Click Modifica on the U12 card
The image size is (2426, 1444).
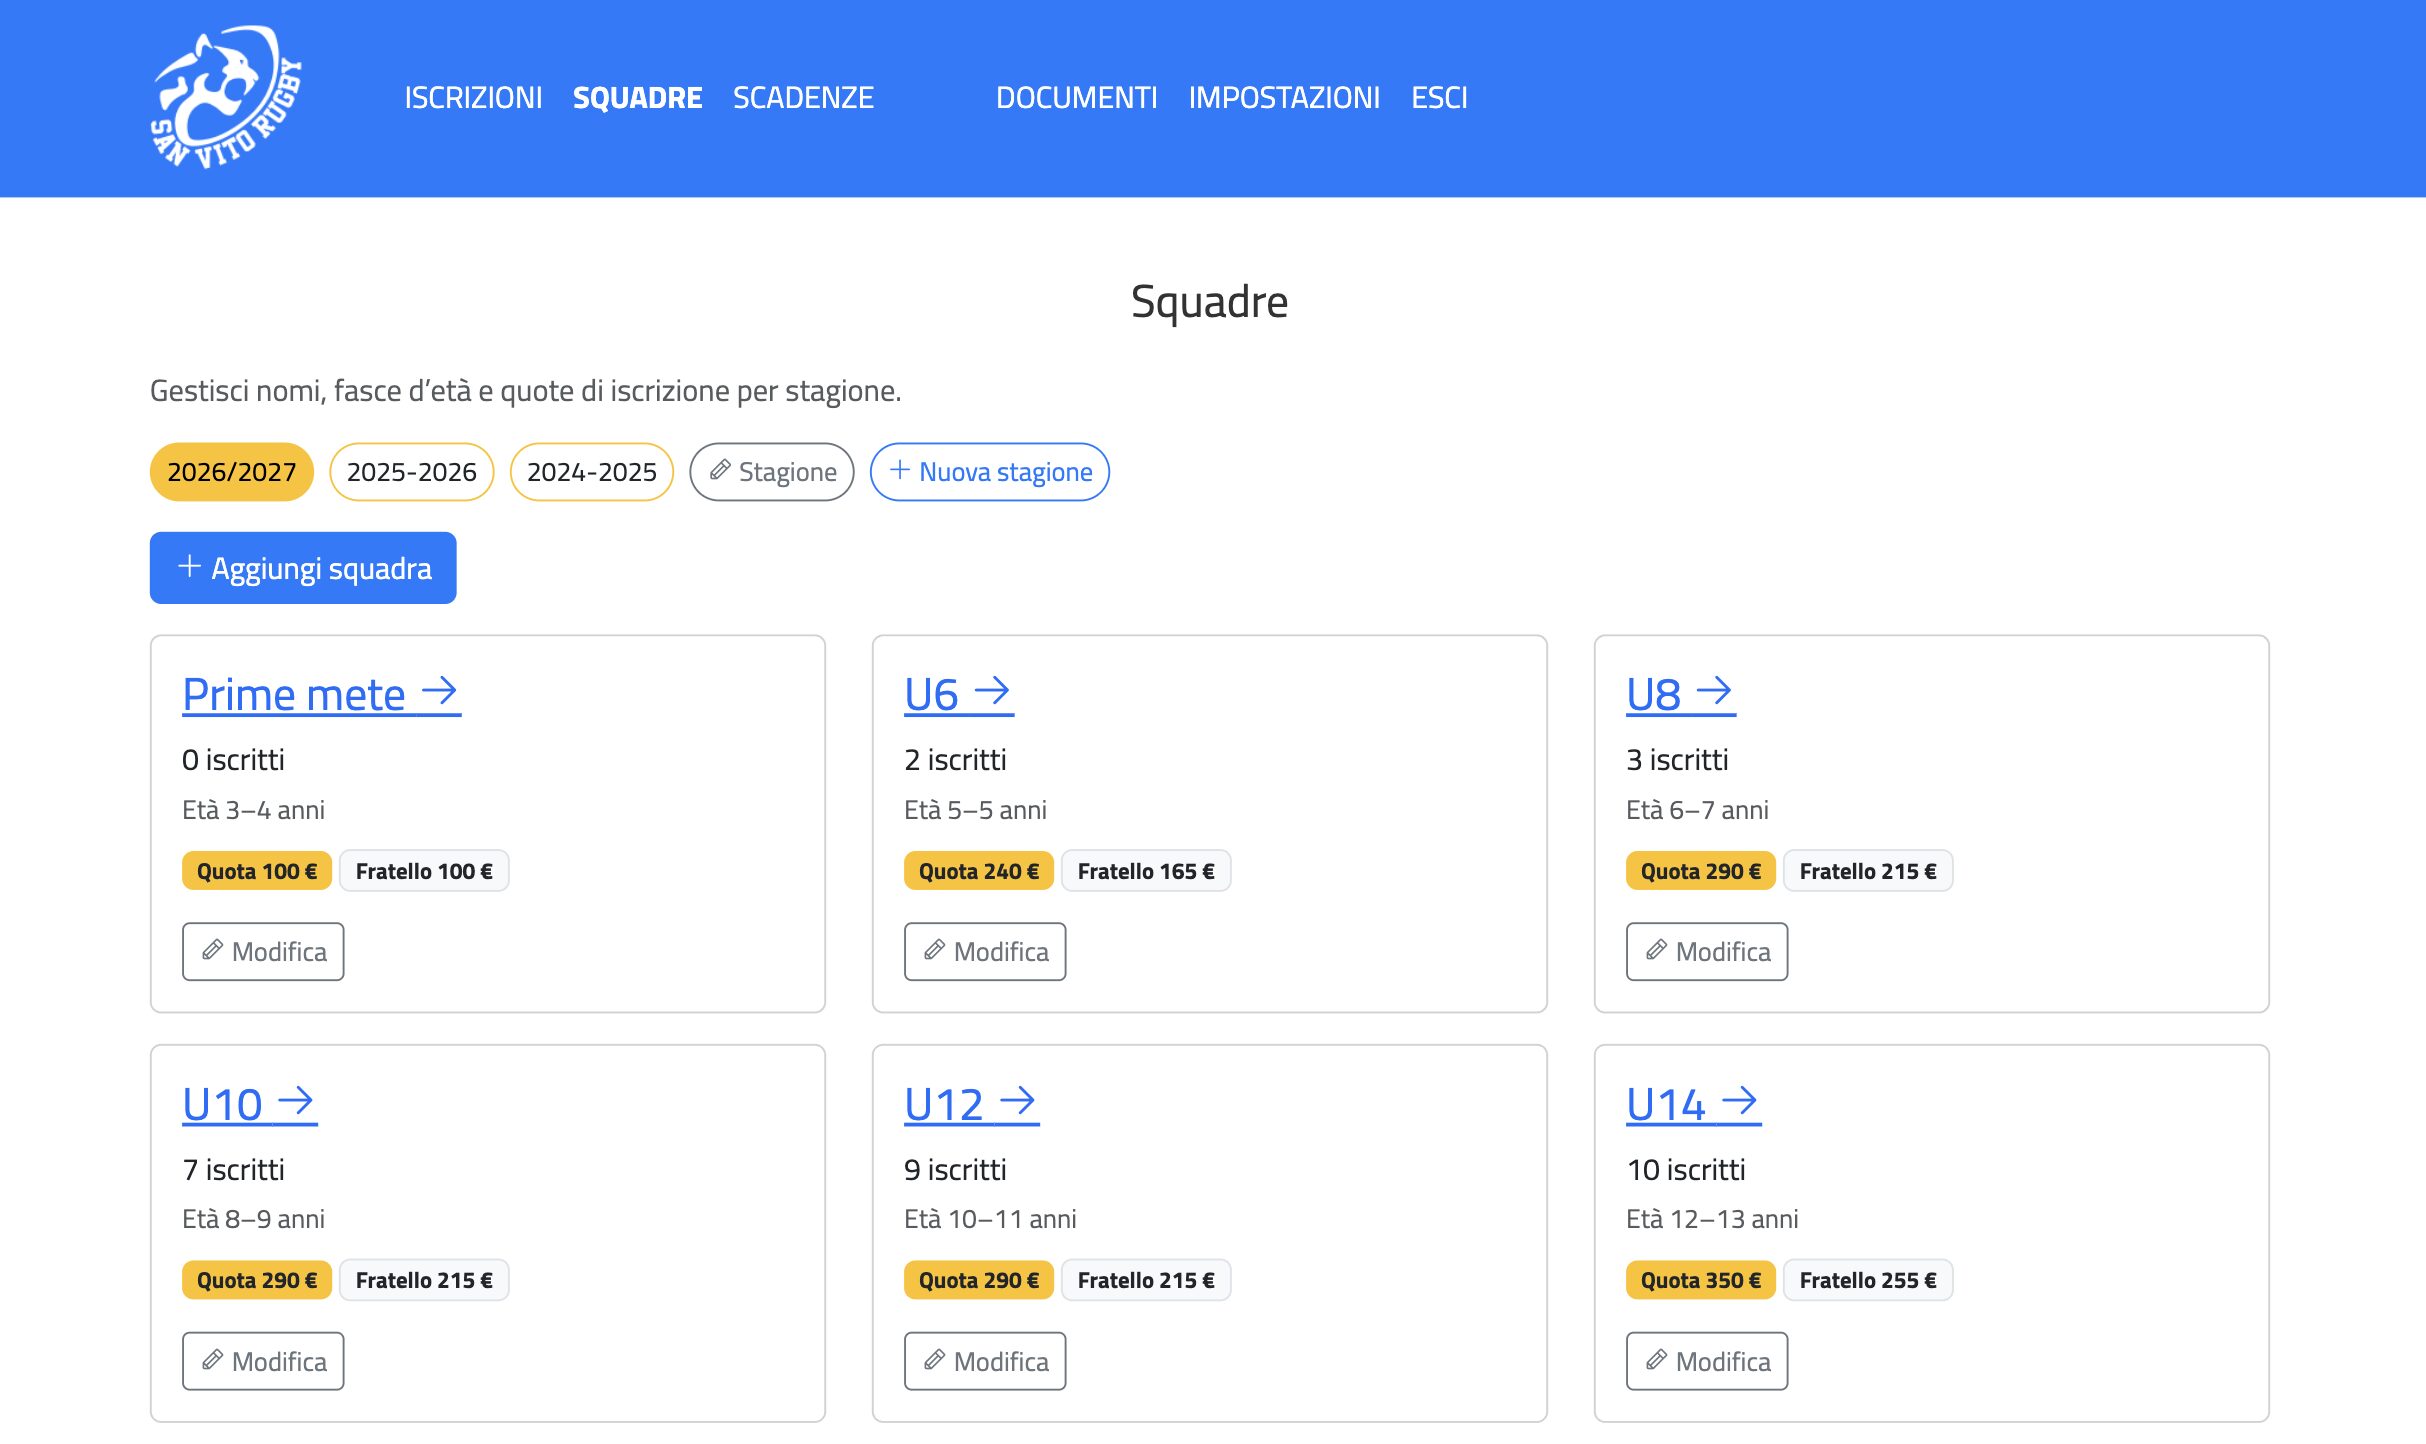pos(985,1361)
